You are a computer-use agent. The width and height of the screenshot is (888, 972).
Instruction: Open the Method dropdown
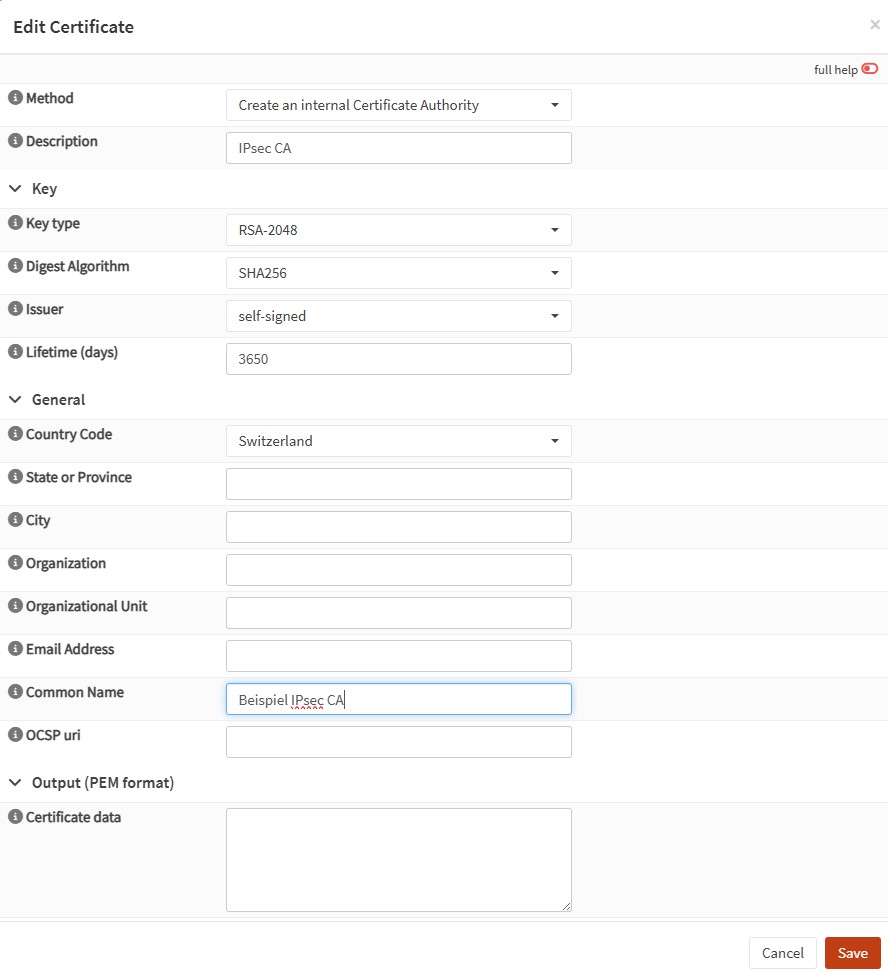pyautogui.click(x=398, y=105)
